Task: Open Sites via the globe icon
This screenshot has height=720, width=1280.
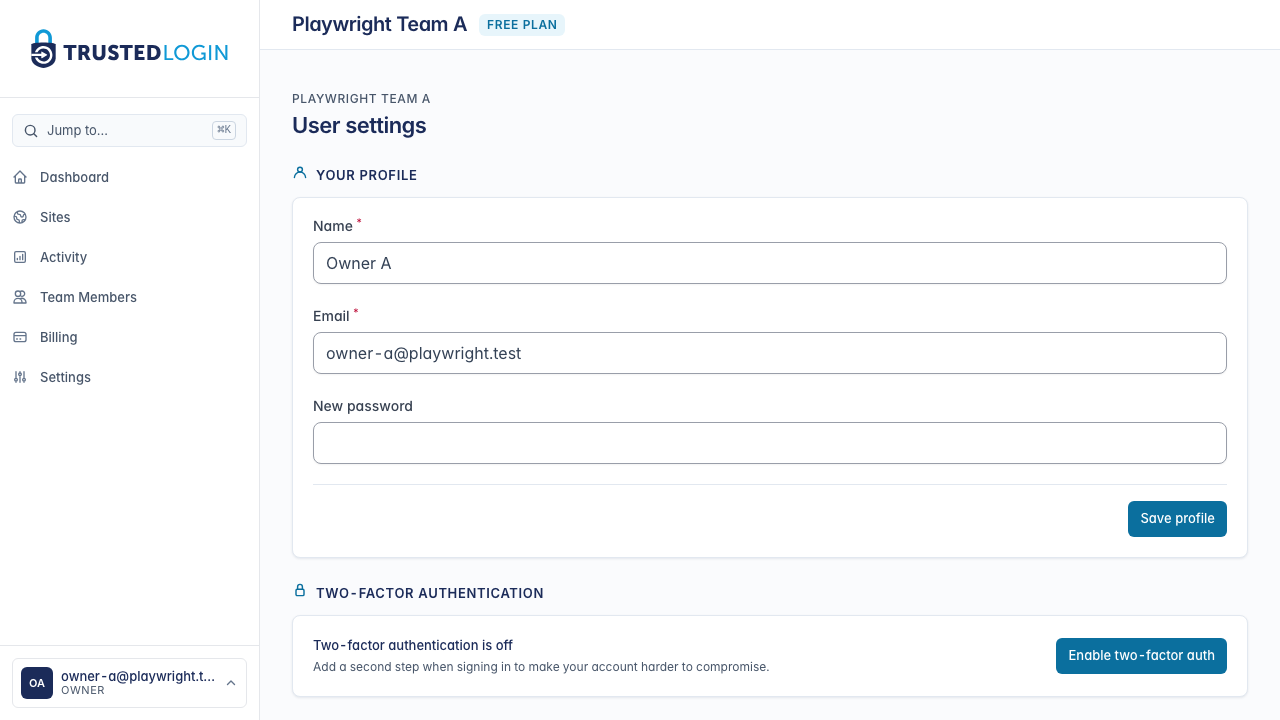Action: (20, 217)
